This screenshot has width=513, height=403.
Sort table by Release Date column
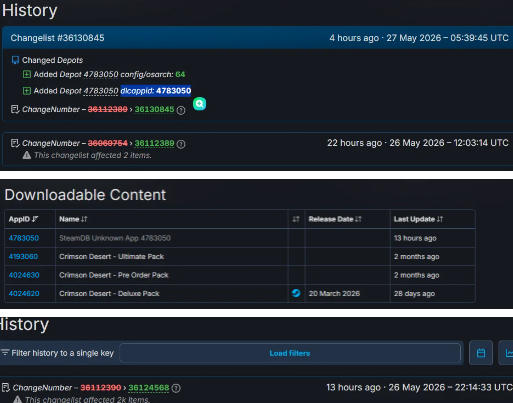[335, 219]
